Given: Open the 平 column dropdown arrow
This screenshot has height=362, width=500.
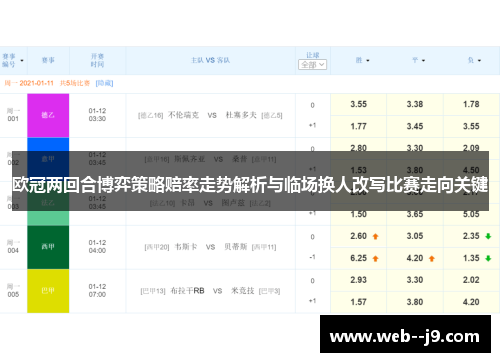Looking at the screenshot, I should point(423,61).
